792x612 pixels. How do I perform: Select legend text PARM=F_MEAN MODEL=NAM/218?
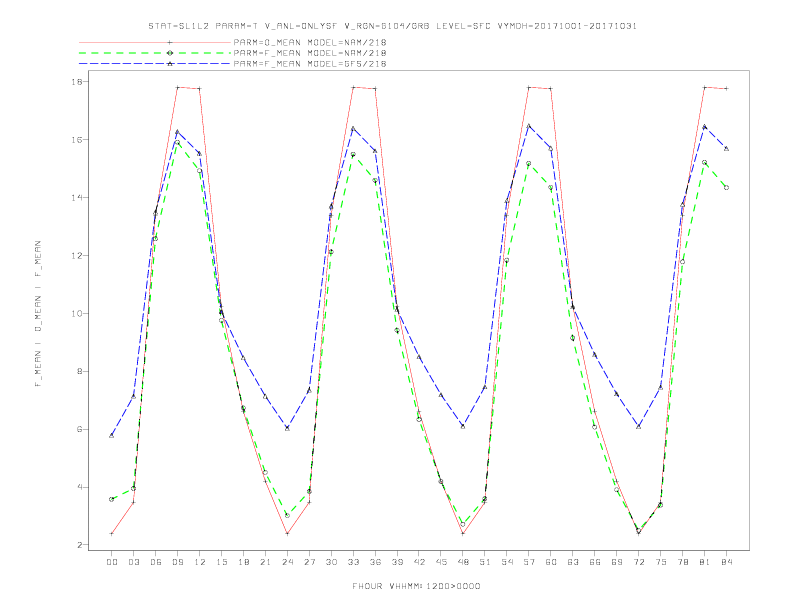[x=310, y=53]
